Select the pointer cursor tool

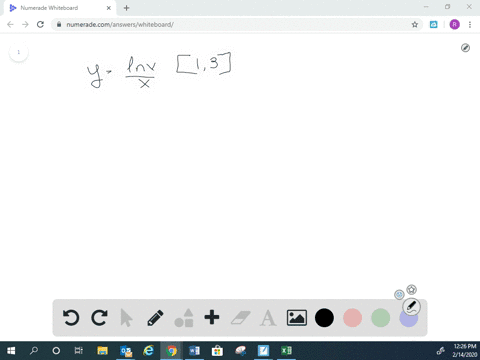coord(126,318)
